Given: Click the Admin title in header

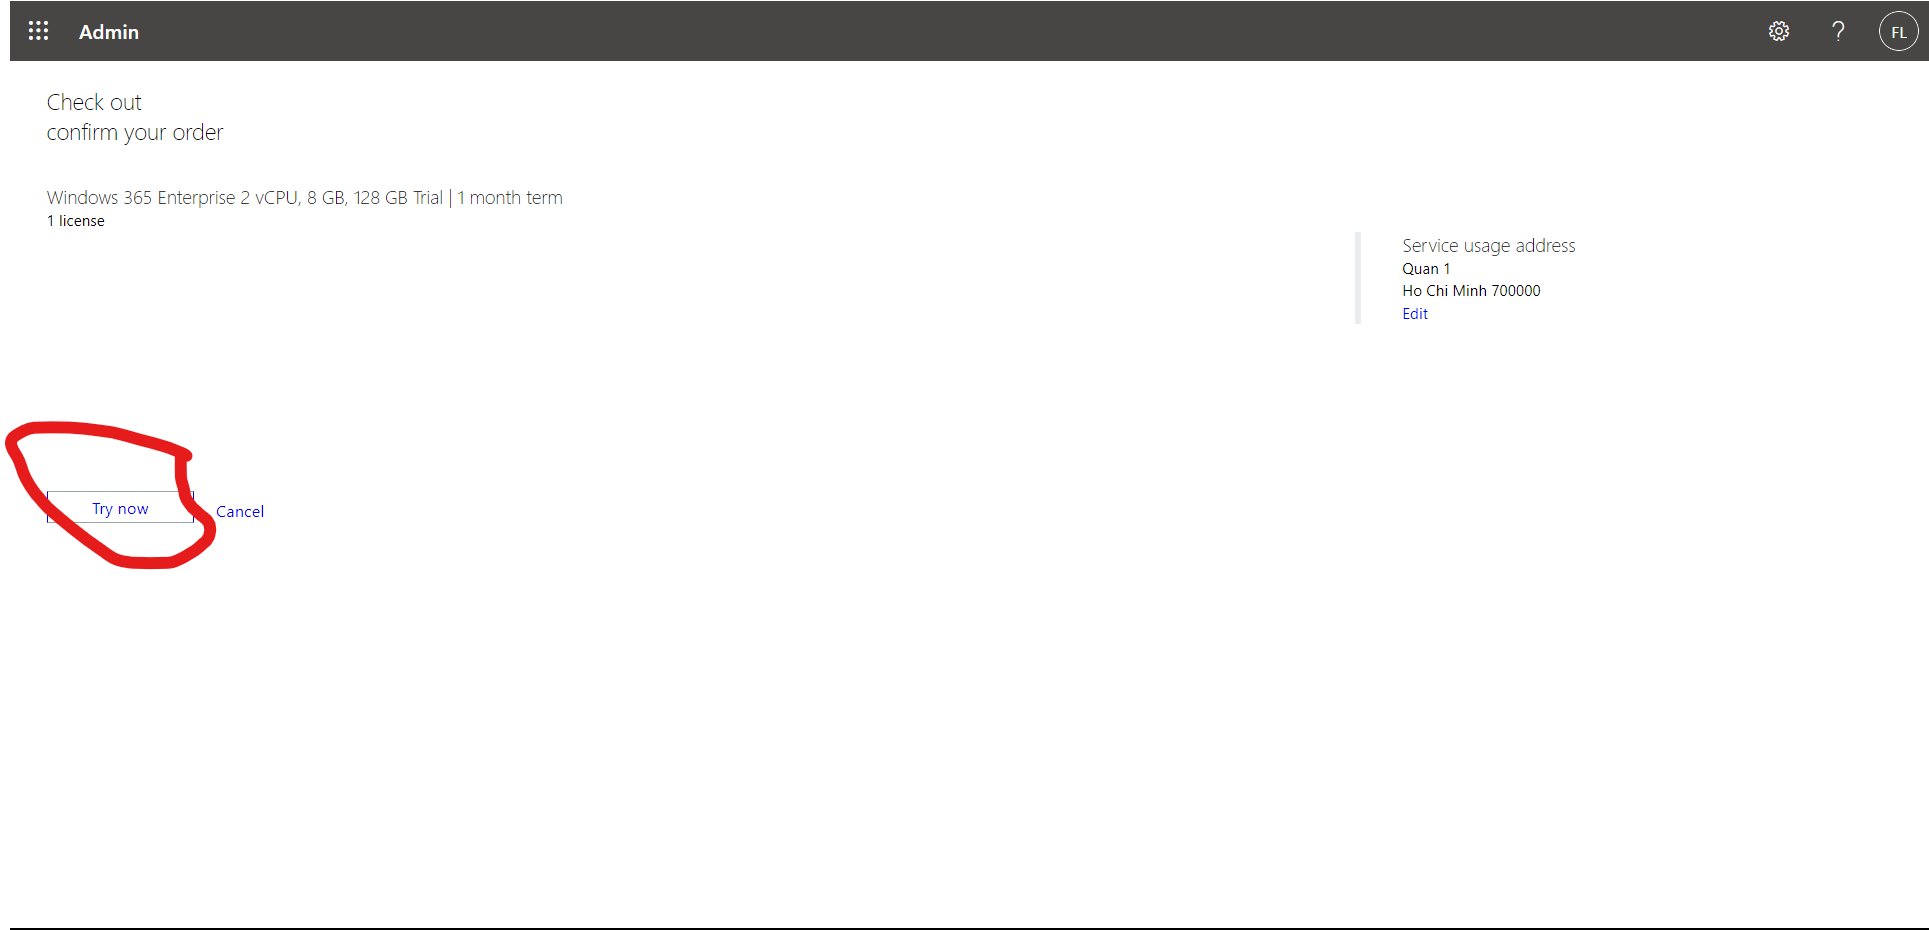Looking at the screenshot, I should coord(109,32).
